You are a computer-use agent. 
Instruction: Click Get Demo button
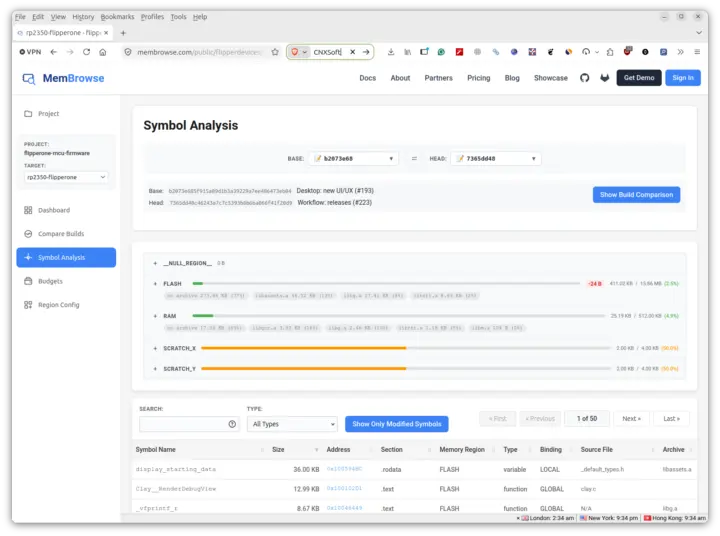point(639,78)
